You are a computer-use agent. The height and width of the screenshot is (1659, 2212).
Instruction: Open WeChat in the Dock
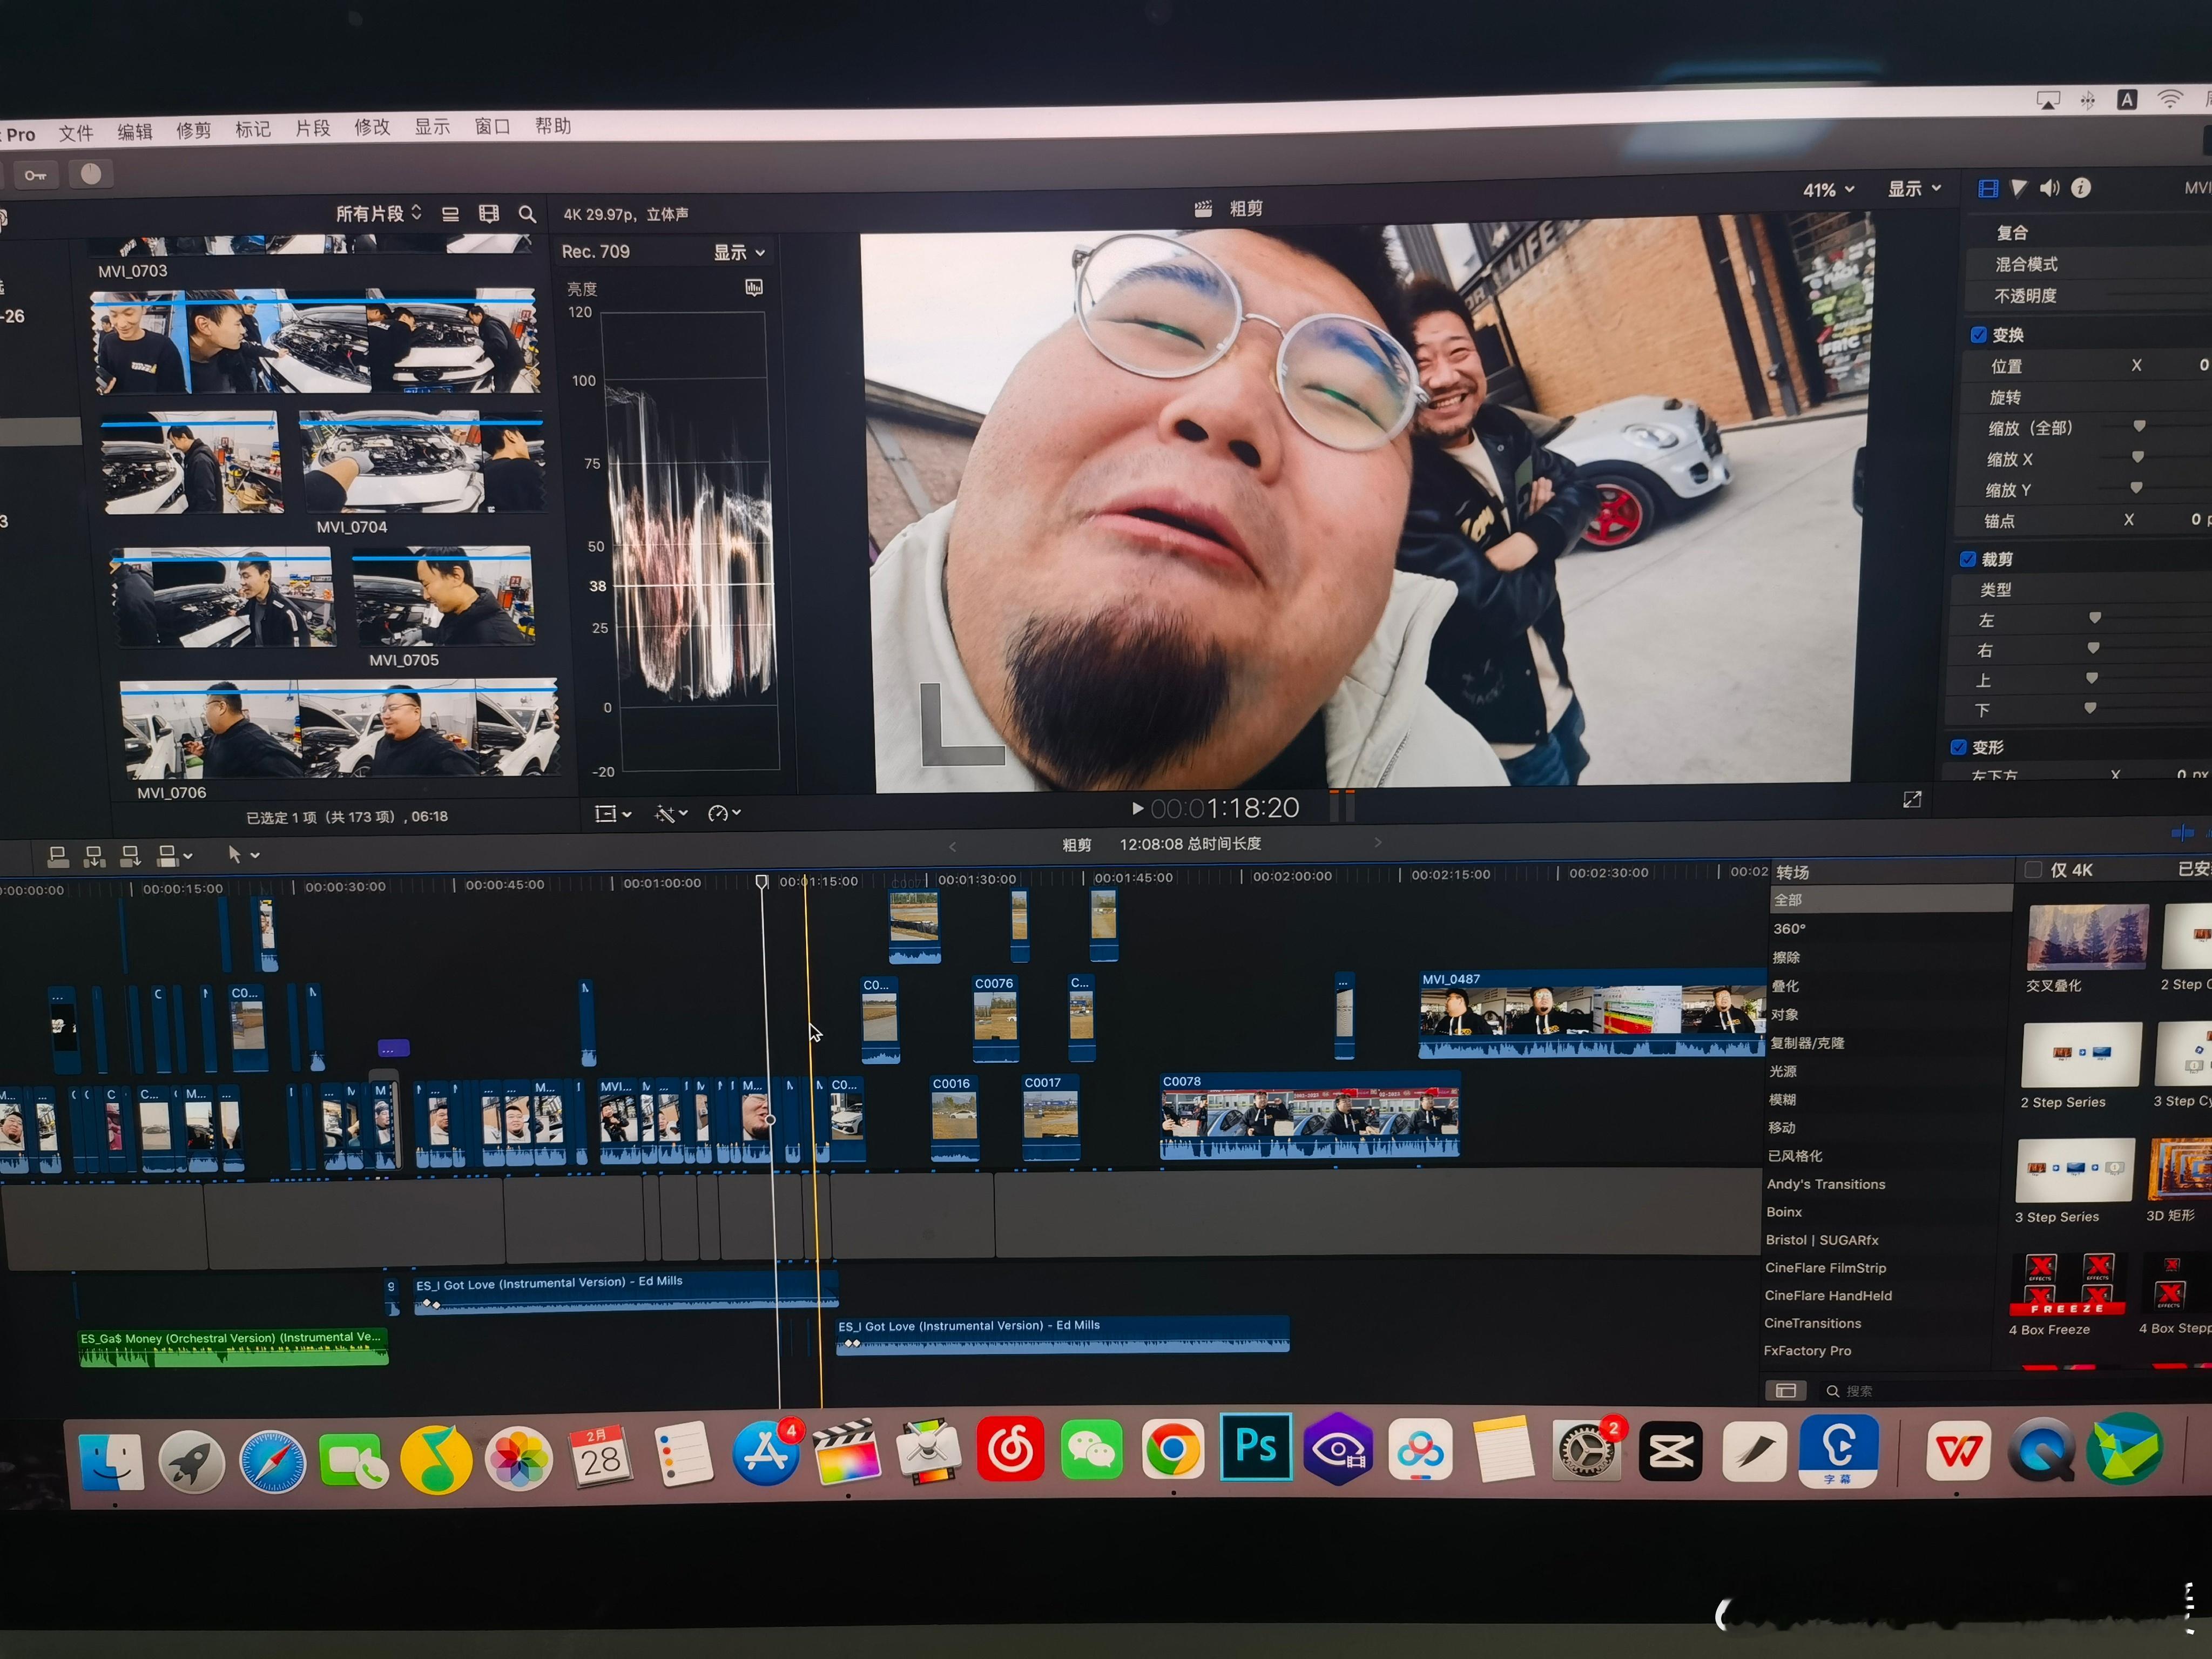(x=1091, y=1449)
